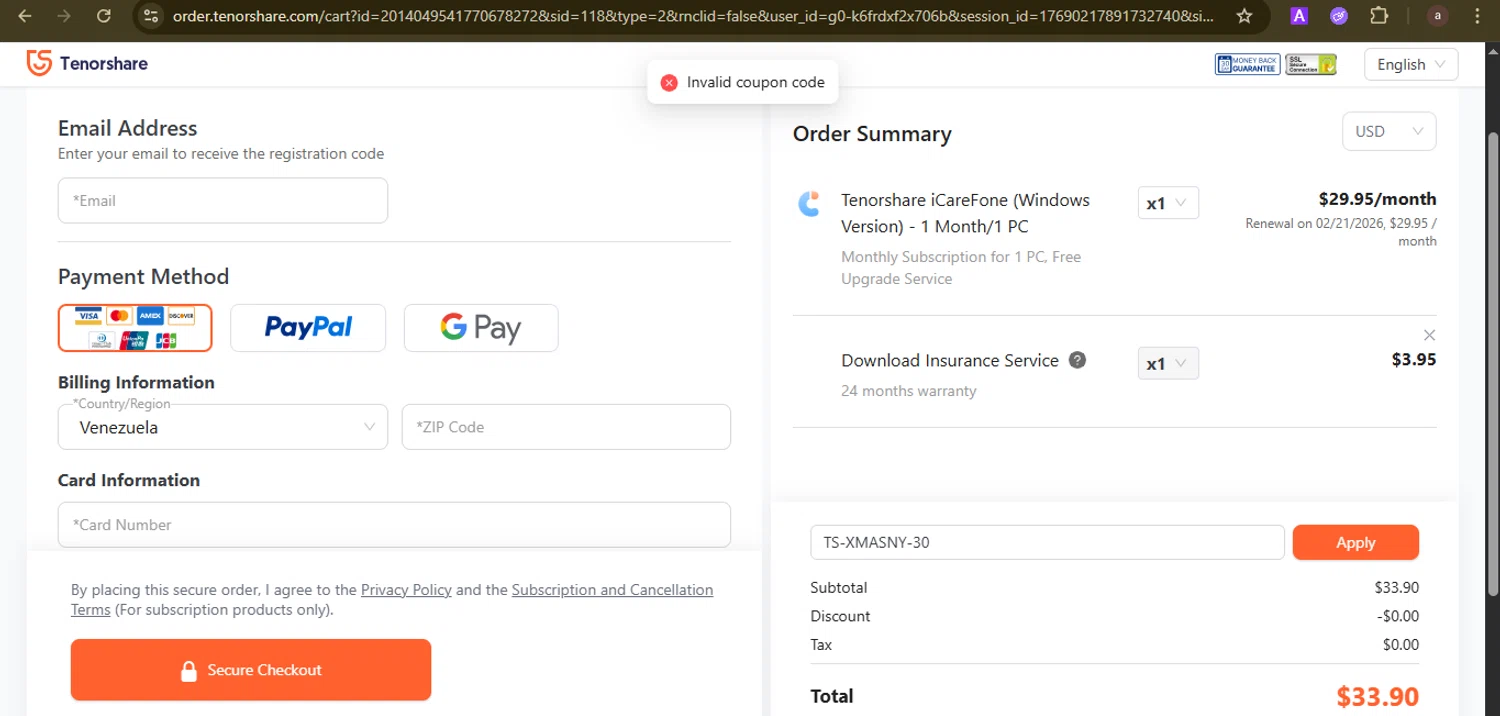Open iCareFone quantity x1 dropdown

pyautogui.click(x=1168, y=203)
